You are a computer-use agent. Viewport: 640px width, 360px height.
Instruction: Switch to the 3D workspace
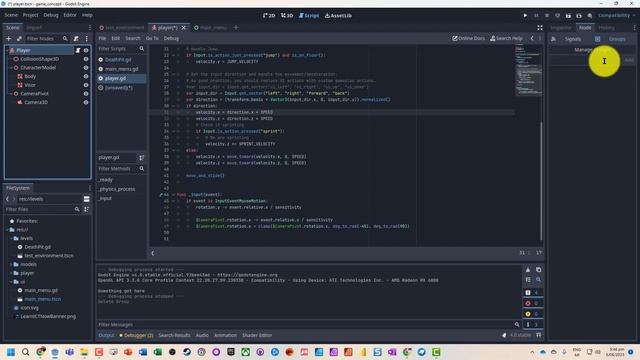(x=287, y=16)
